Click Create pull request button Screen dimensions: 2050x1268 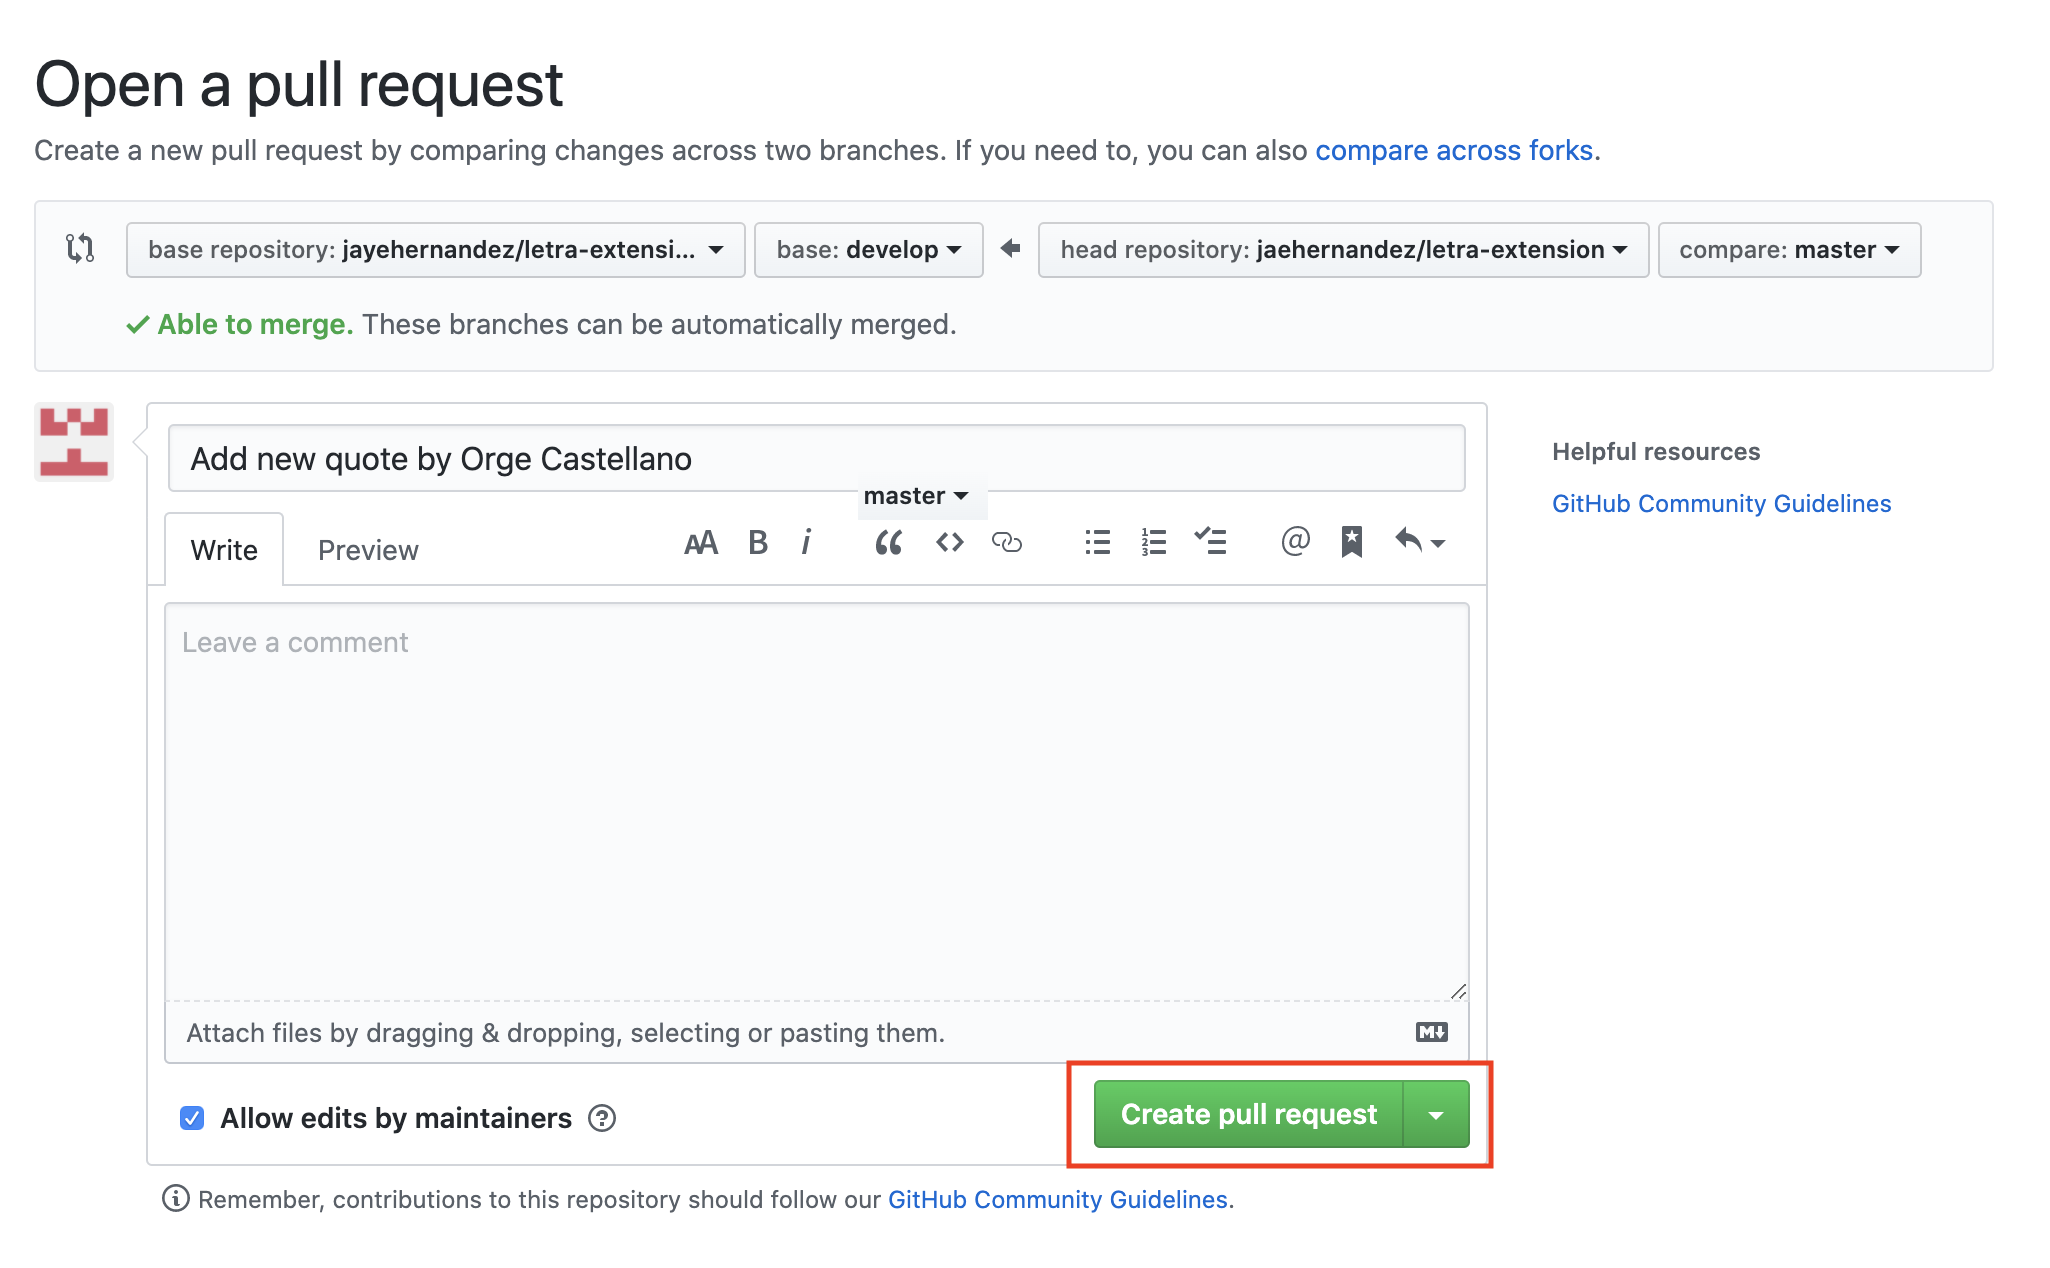click(1249, 1114)
